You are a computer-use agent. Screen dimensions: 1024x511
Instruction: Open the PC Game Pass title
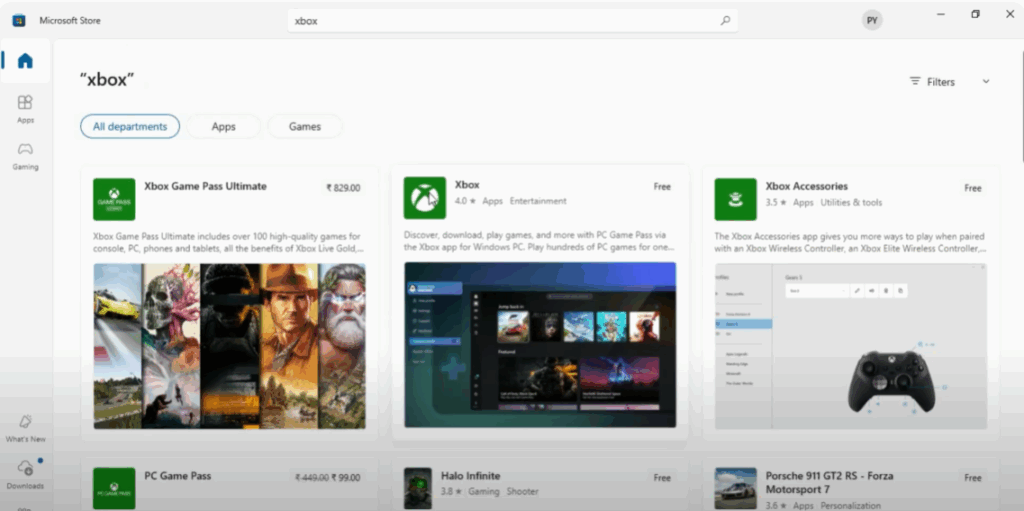coord(178,476)
